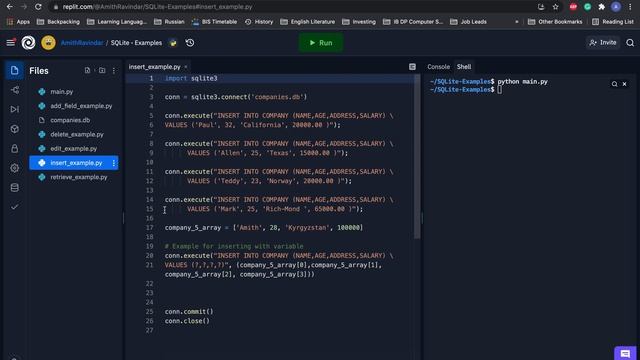
Task: Open the Secrets lock icon
Action: (x=15, y=149)
